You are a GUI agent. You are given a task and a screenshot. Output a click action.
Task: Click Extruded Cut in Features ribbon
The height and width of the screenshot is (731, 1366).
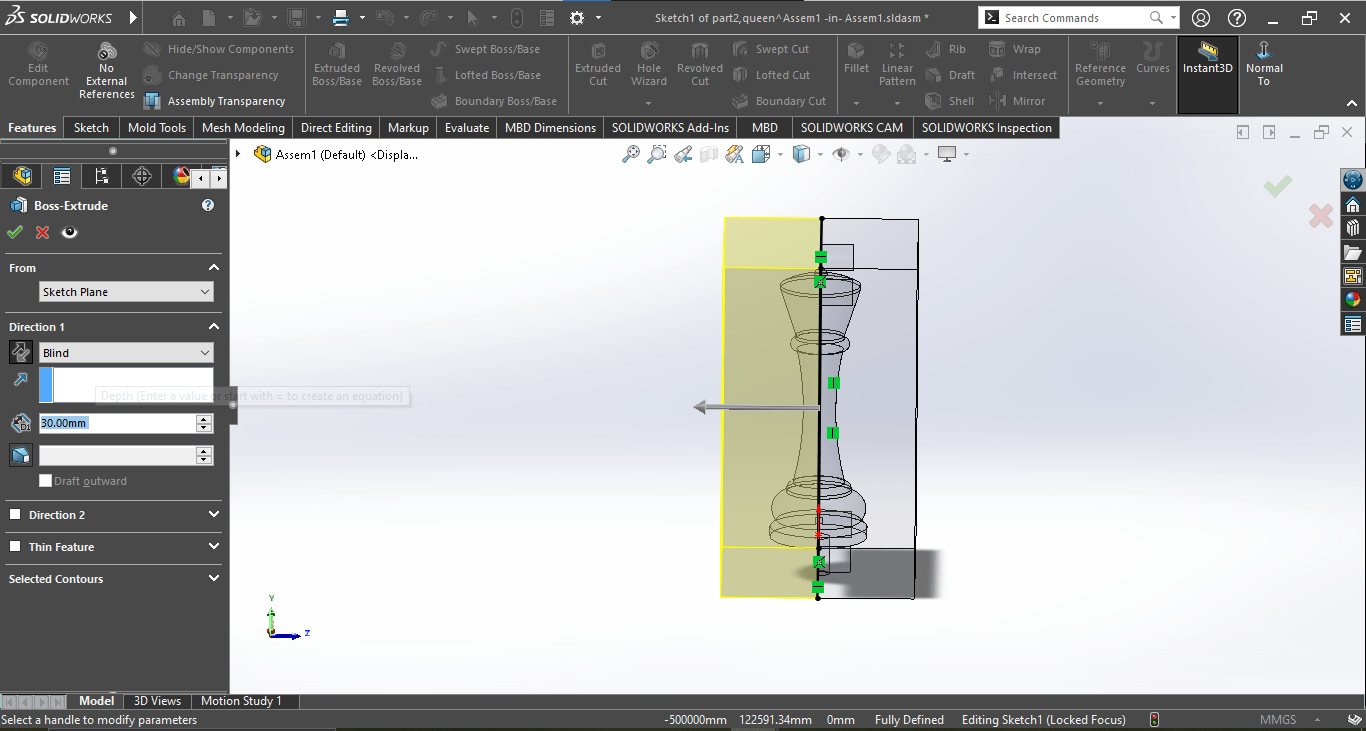598,65
